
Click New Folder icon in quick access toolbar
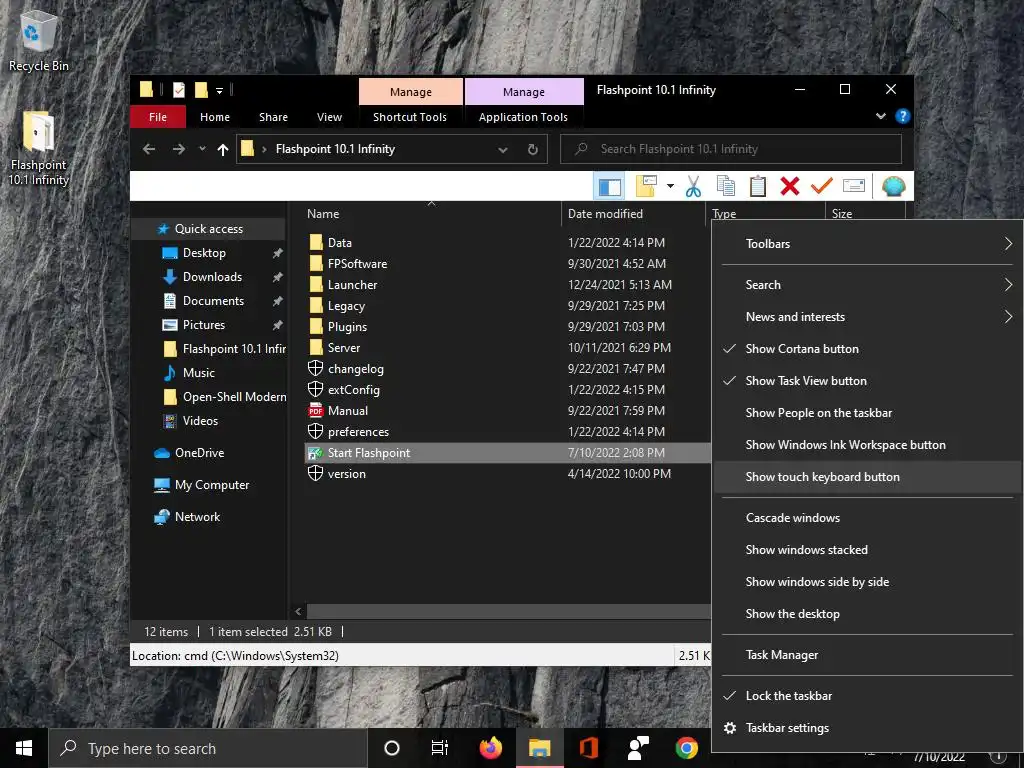pos(201,90)
